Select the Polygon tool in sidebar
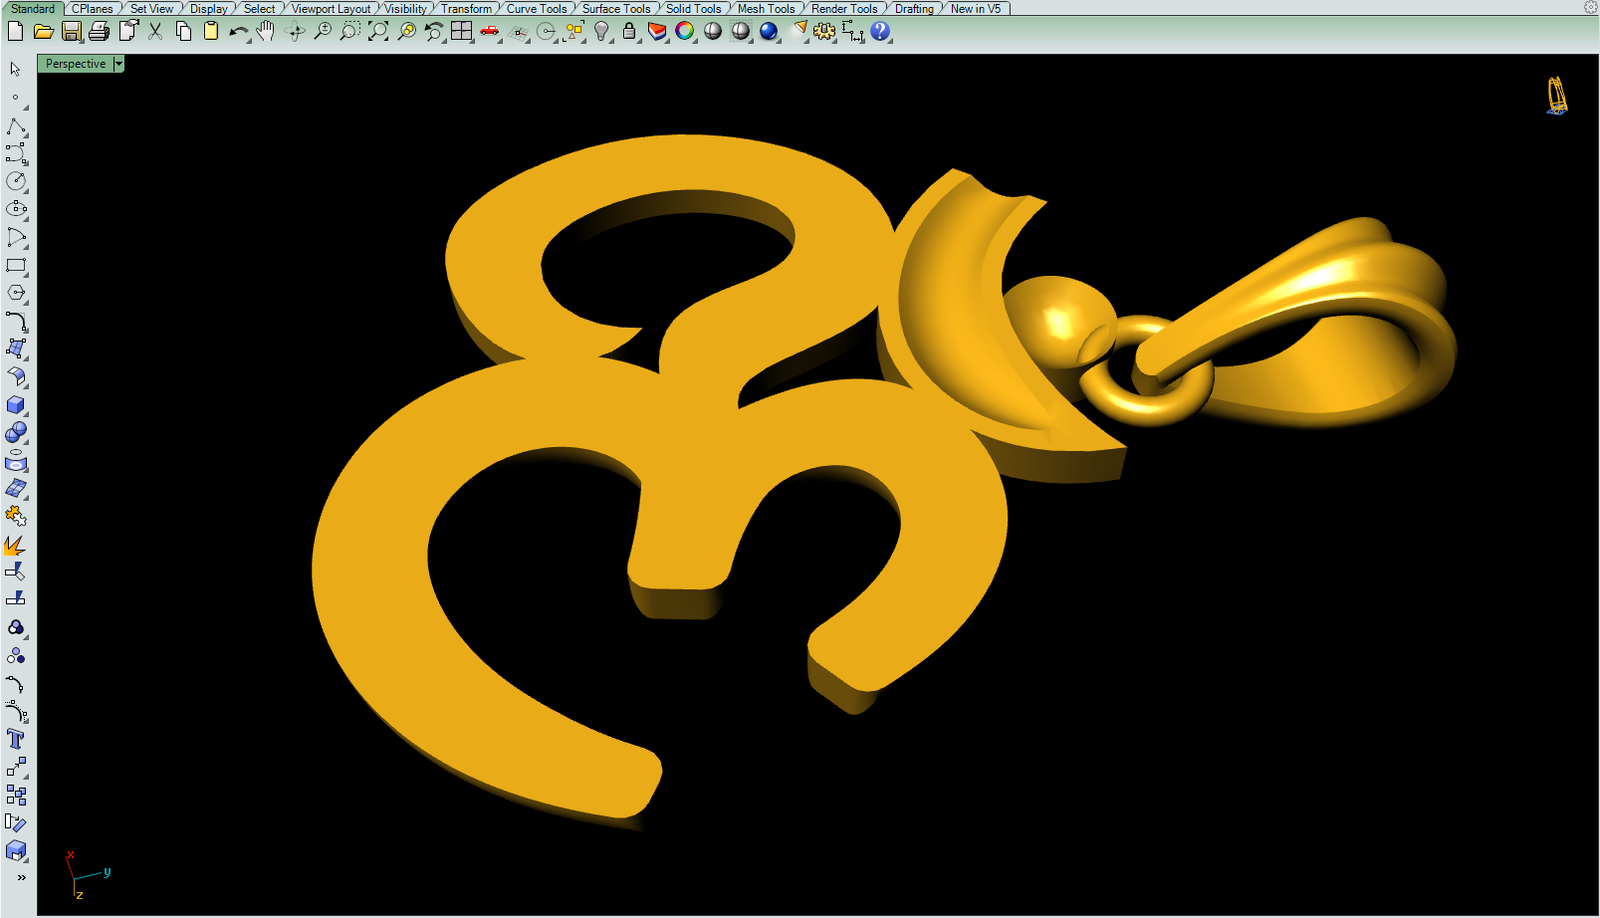Screen dimensions: 1600x918 pyautogui.click(x=15, y=293)
